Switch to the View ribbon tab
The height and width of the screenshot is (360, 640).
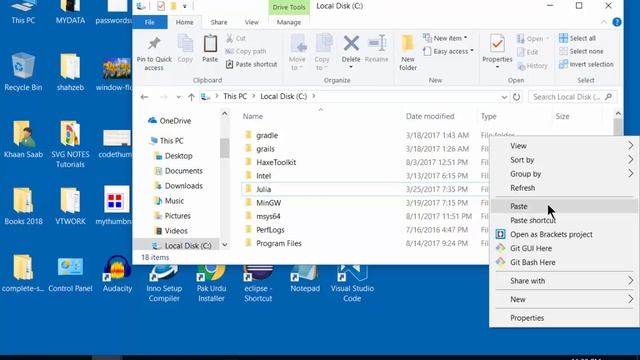(x=251, y=22)
